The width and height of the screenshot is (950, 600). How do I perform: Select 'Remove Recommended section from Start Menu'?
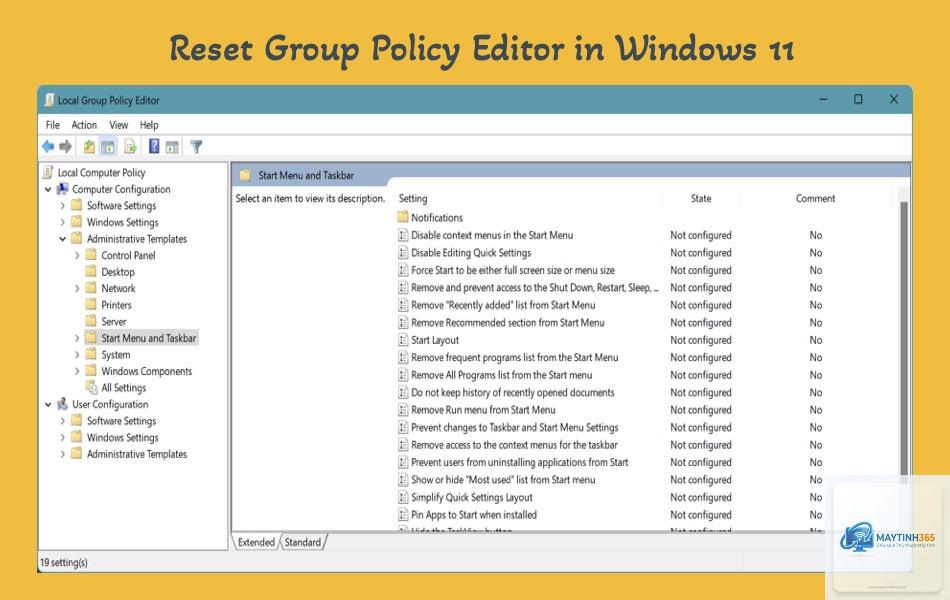(x=508, y=322)
